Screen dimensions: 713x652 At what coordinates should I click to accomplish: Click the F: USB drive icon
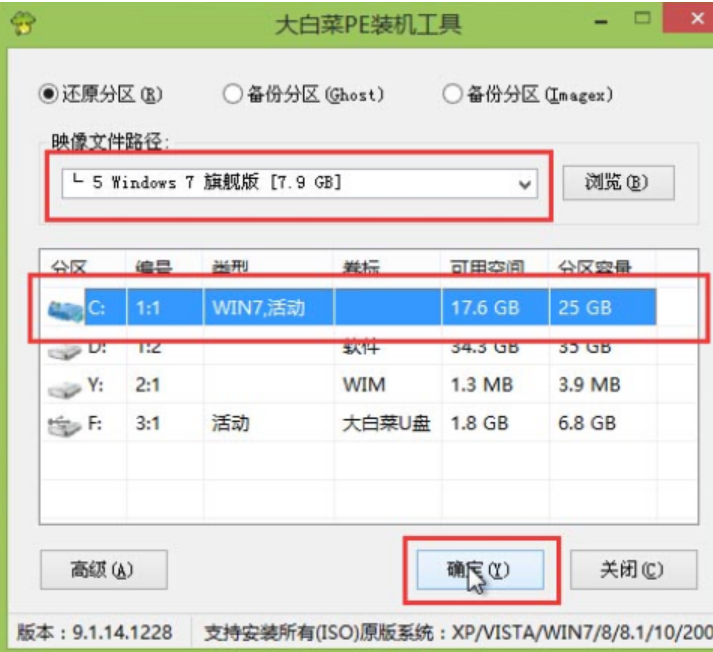pos(64,426)
